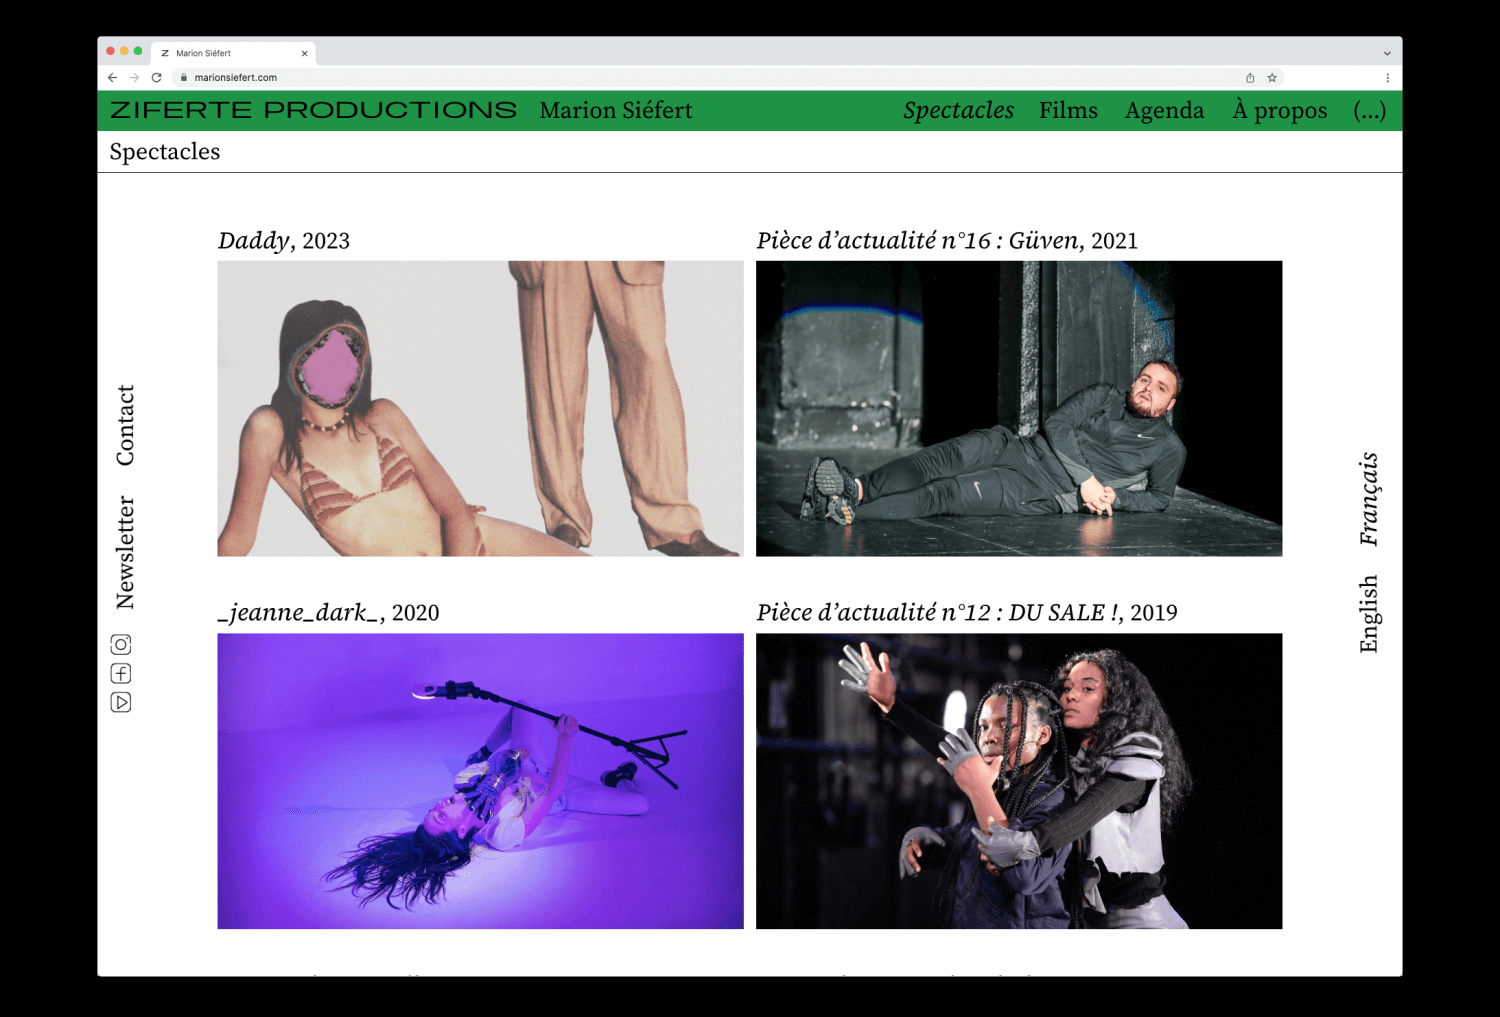Close the Marion Siéfert browser tab
This screenshot has height=1017, width=1500.
[x=304, y=54]
